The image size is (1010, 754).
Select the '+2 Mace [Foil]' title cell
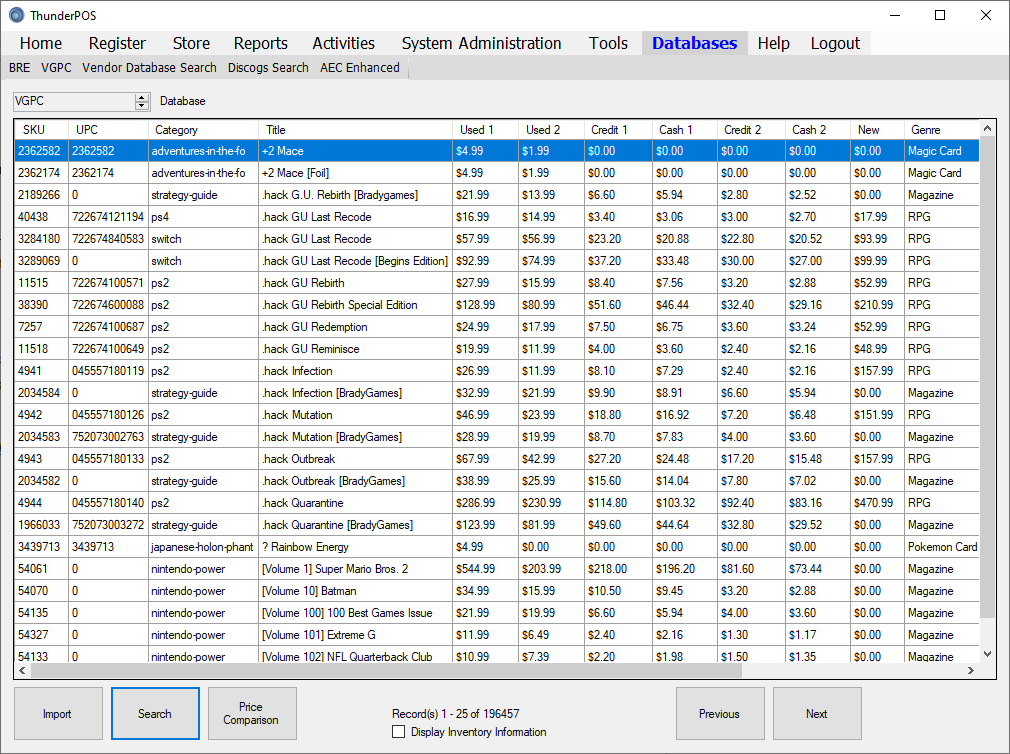click(355, 173)
